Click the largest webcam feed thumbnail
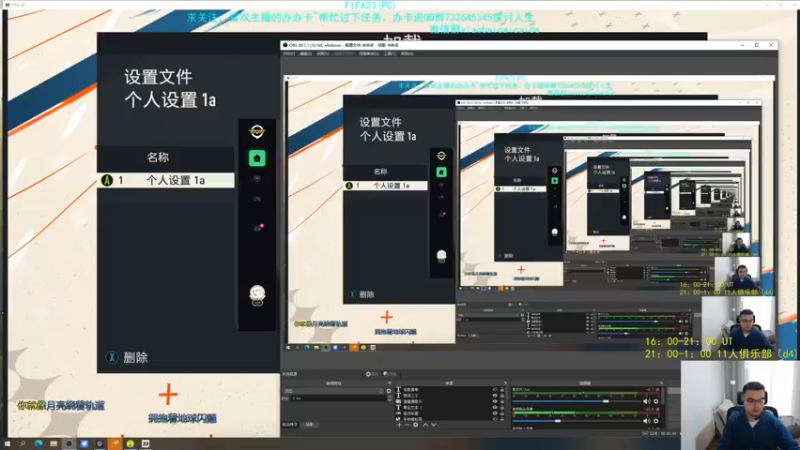Viewport: 800px width, 450px height. click(x=740, y=405)
